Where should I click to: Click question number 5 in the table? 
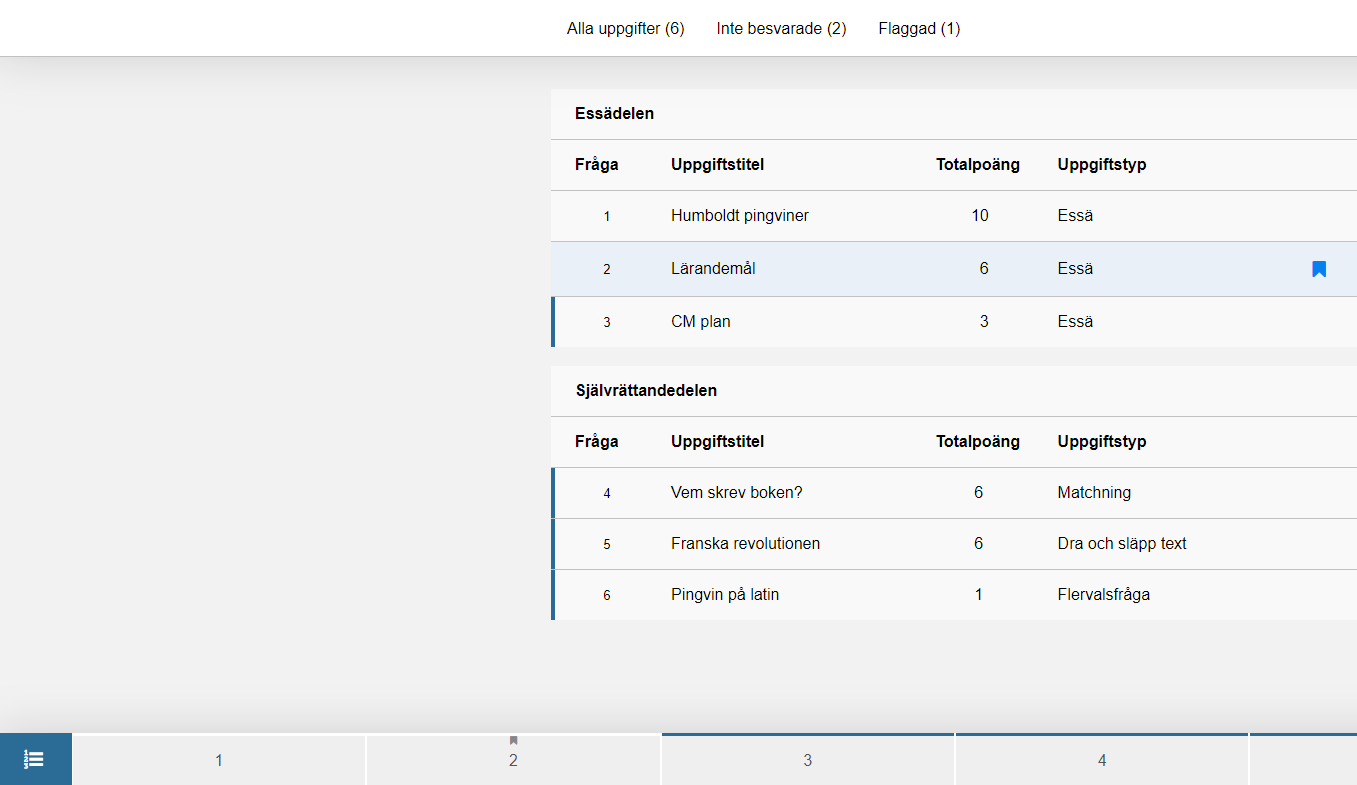click(x=607, y=545)
